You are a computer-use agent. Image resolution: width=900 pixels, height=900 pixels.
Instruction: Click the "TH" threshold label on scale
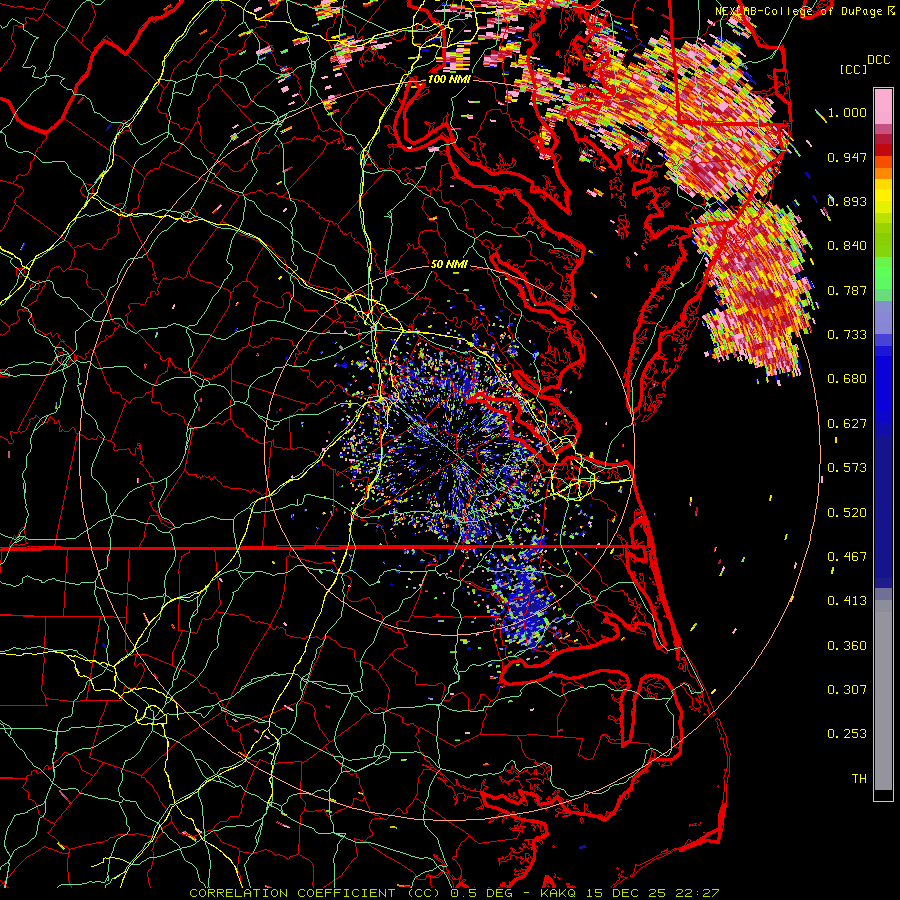pos(859,779)
